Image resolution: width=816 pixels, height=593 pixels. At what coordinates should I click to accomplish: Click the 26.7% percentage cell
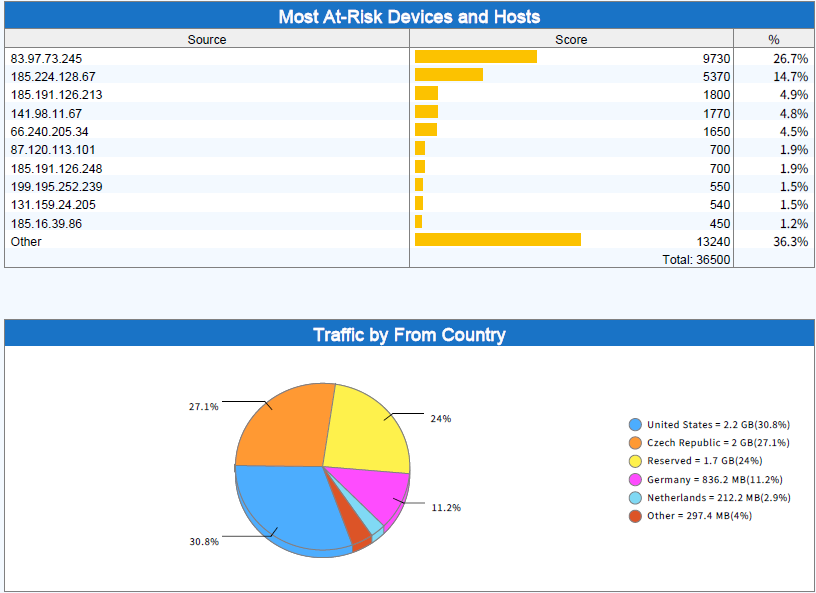pyautogui.click(x=790, y=58)
